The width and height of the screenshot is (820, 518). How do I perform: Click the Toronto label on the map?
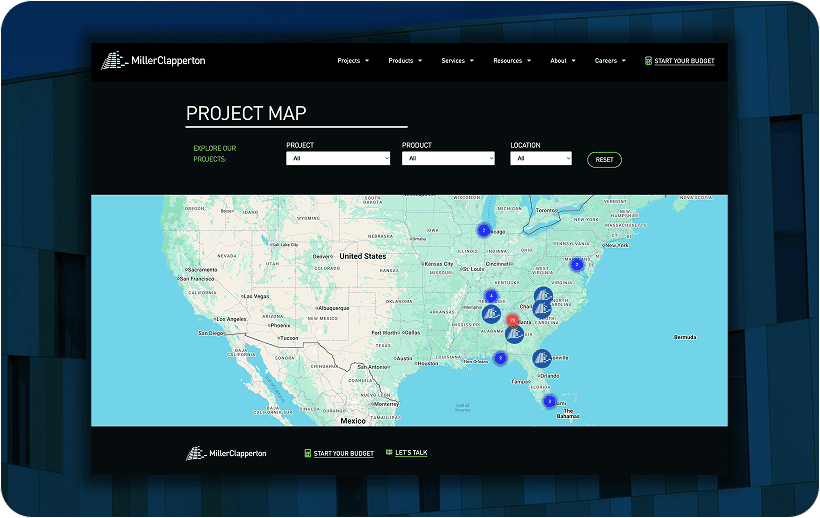546,210
